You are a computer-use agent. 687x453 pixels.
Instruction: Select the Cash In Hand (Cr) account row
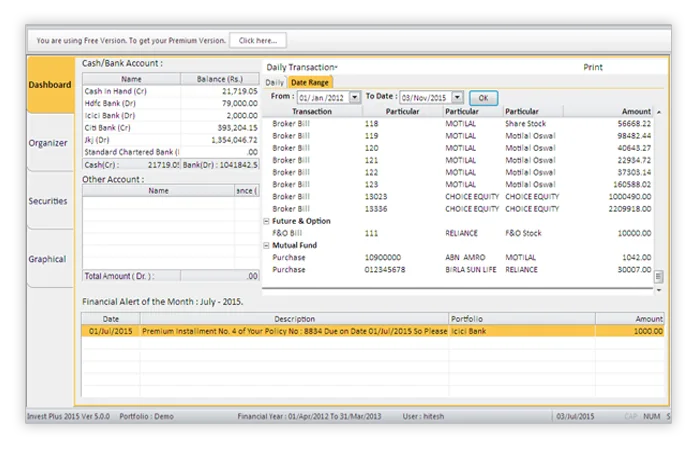171,91
